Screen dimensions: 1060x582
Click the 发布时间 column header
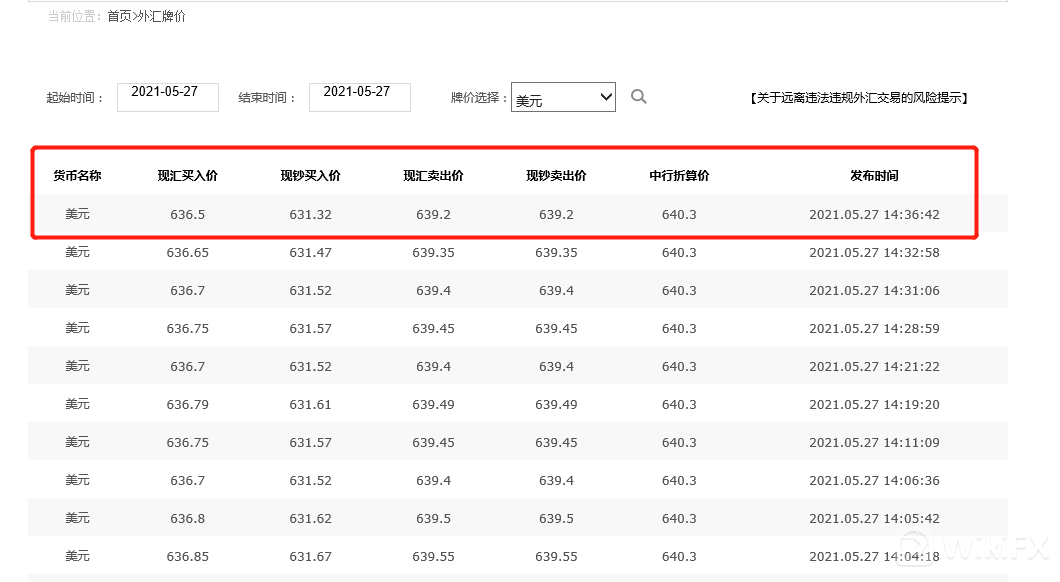click(874, 176)
